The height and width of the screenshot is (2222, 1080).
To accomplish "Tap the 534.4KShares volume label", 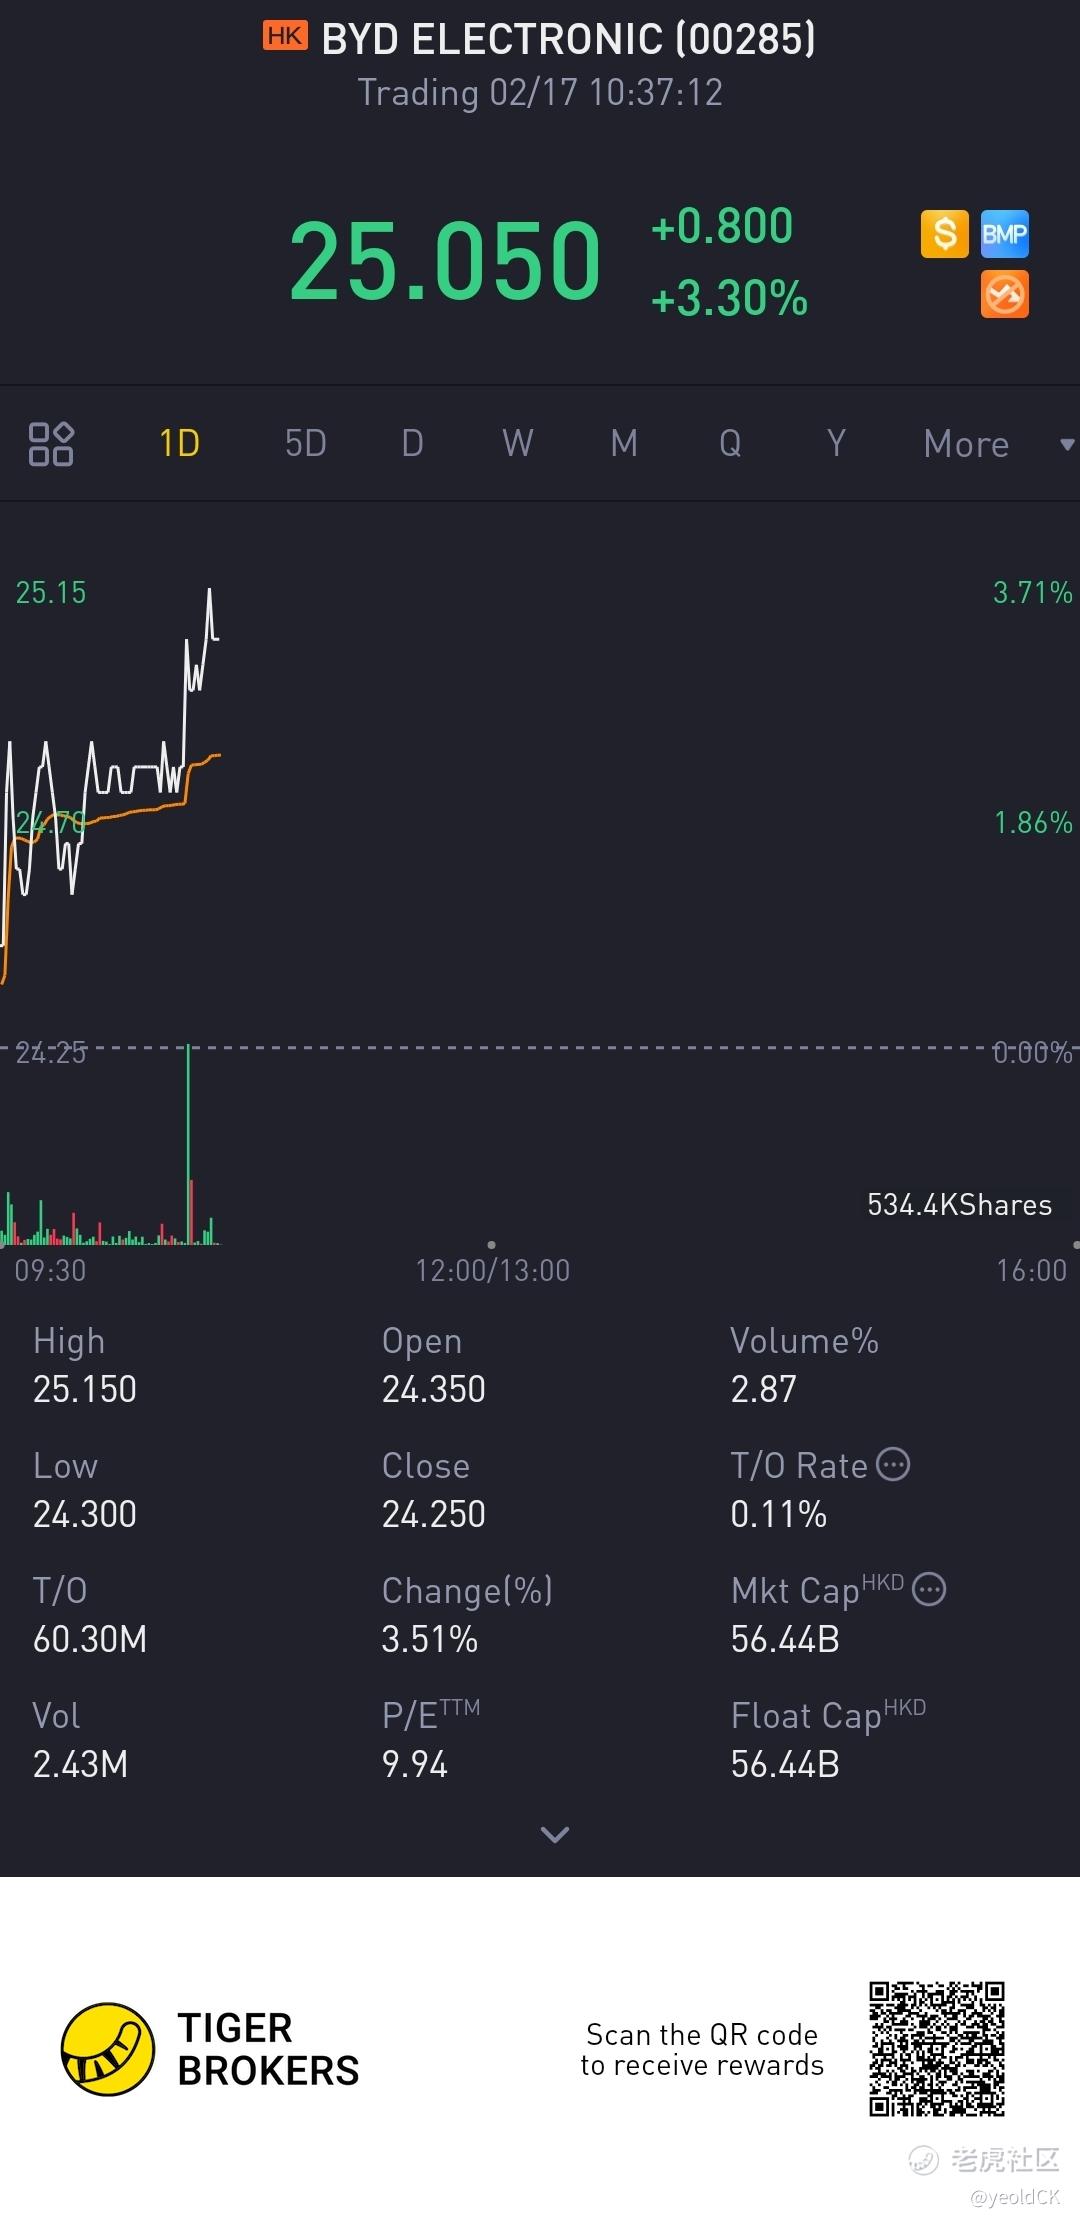I will pos(960,1205).
